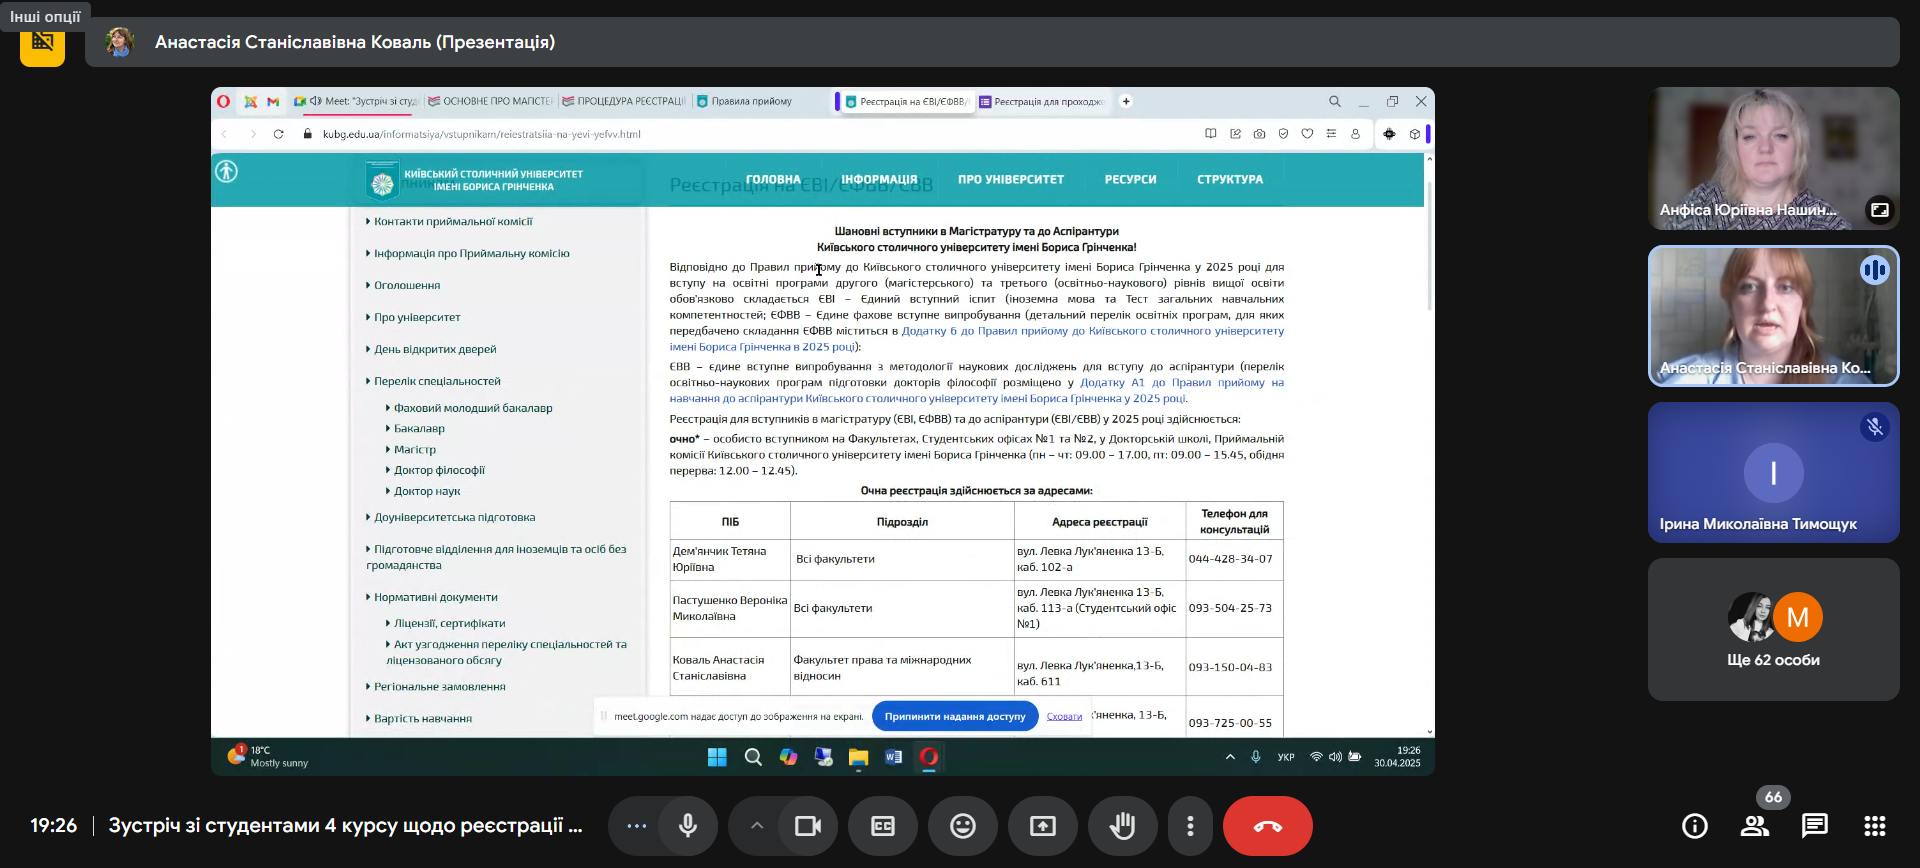Click picture-in-picture icon on Анфіса's tile
This screenshot has height=868, width=1920.
pos(1880,210)
